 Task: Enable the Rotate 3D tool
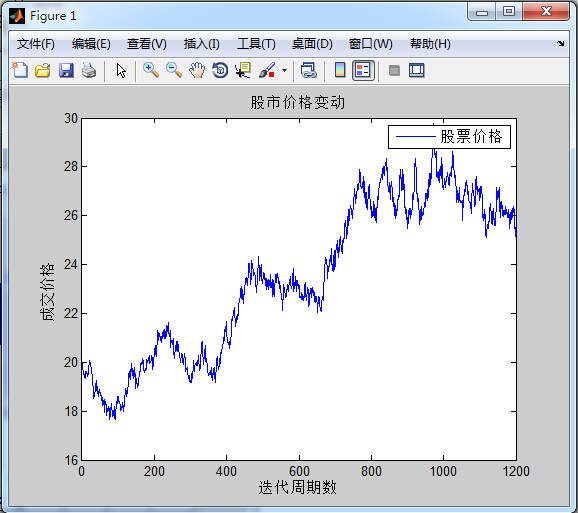[220, 70]
